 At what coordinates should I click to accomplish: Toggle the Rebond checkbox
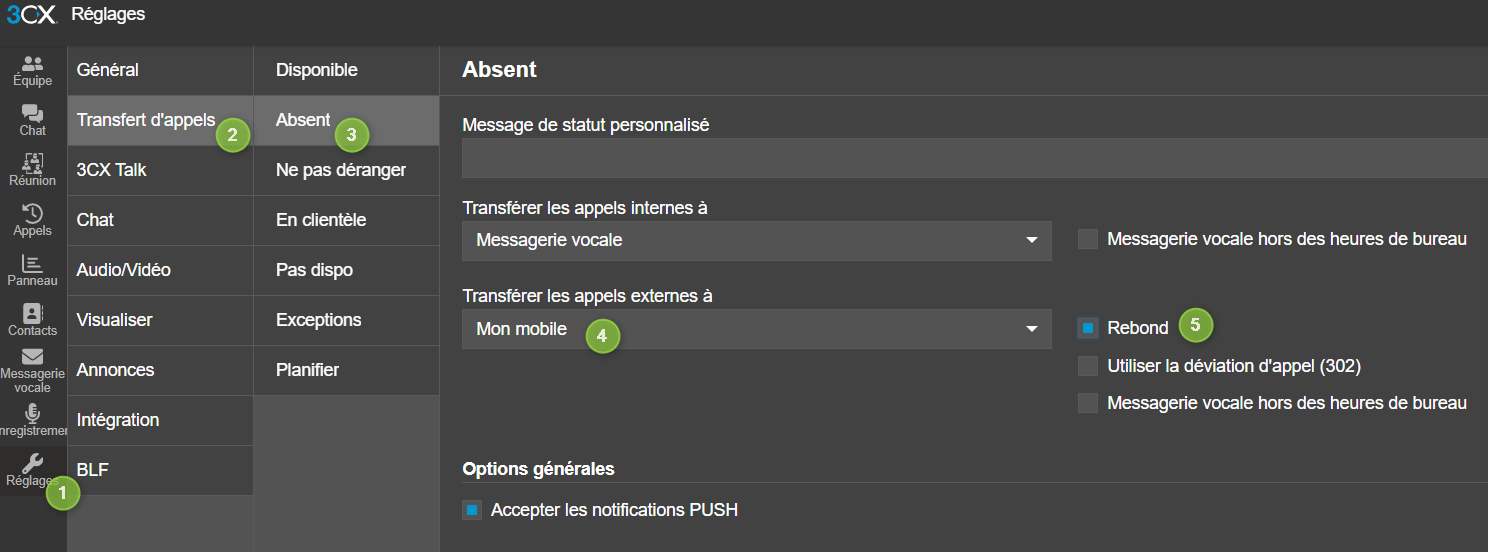(1088, 328)
